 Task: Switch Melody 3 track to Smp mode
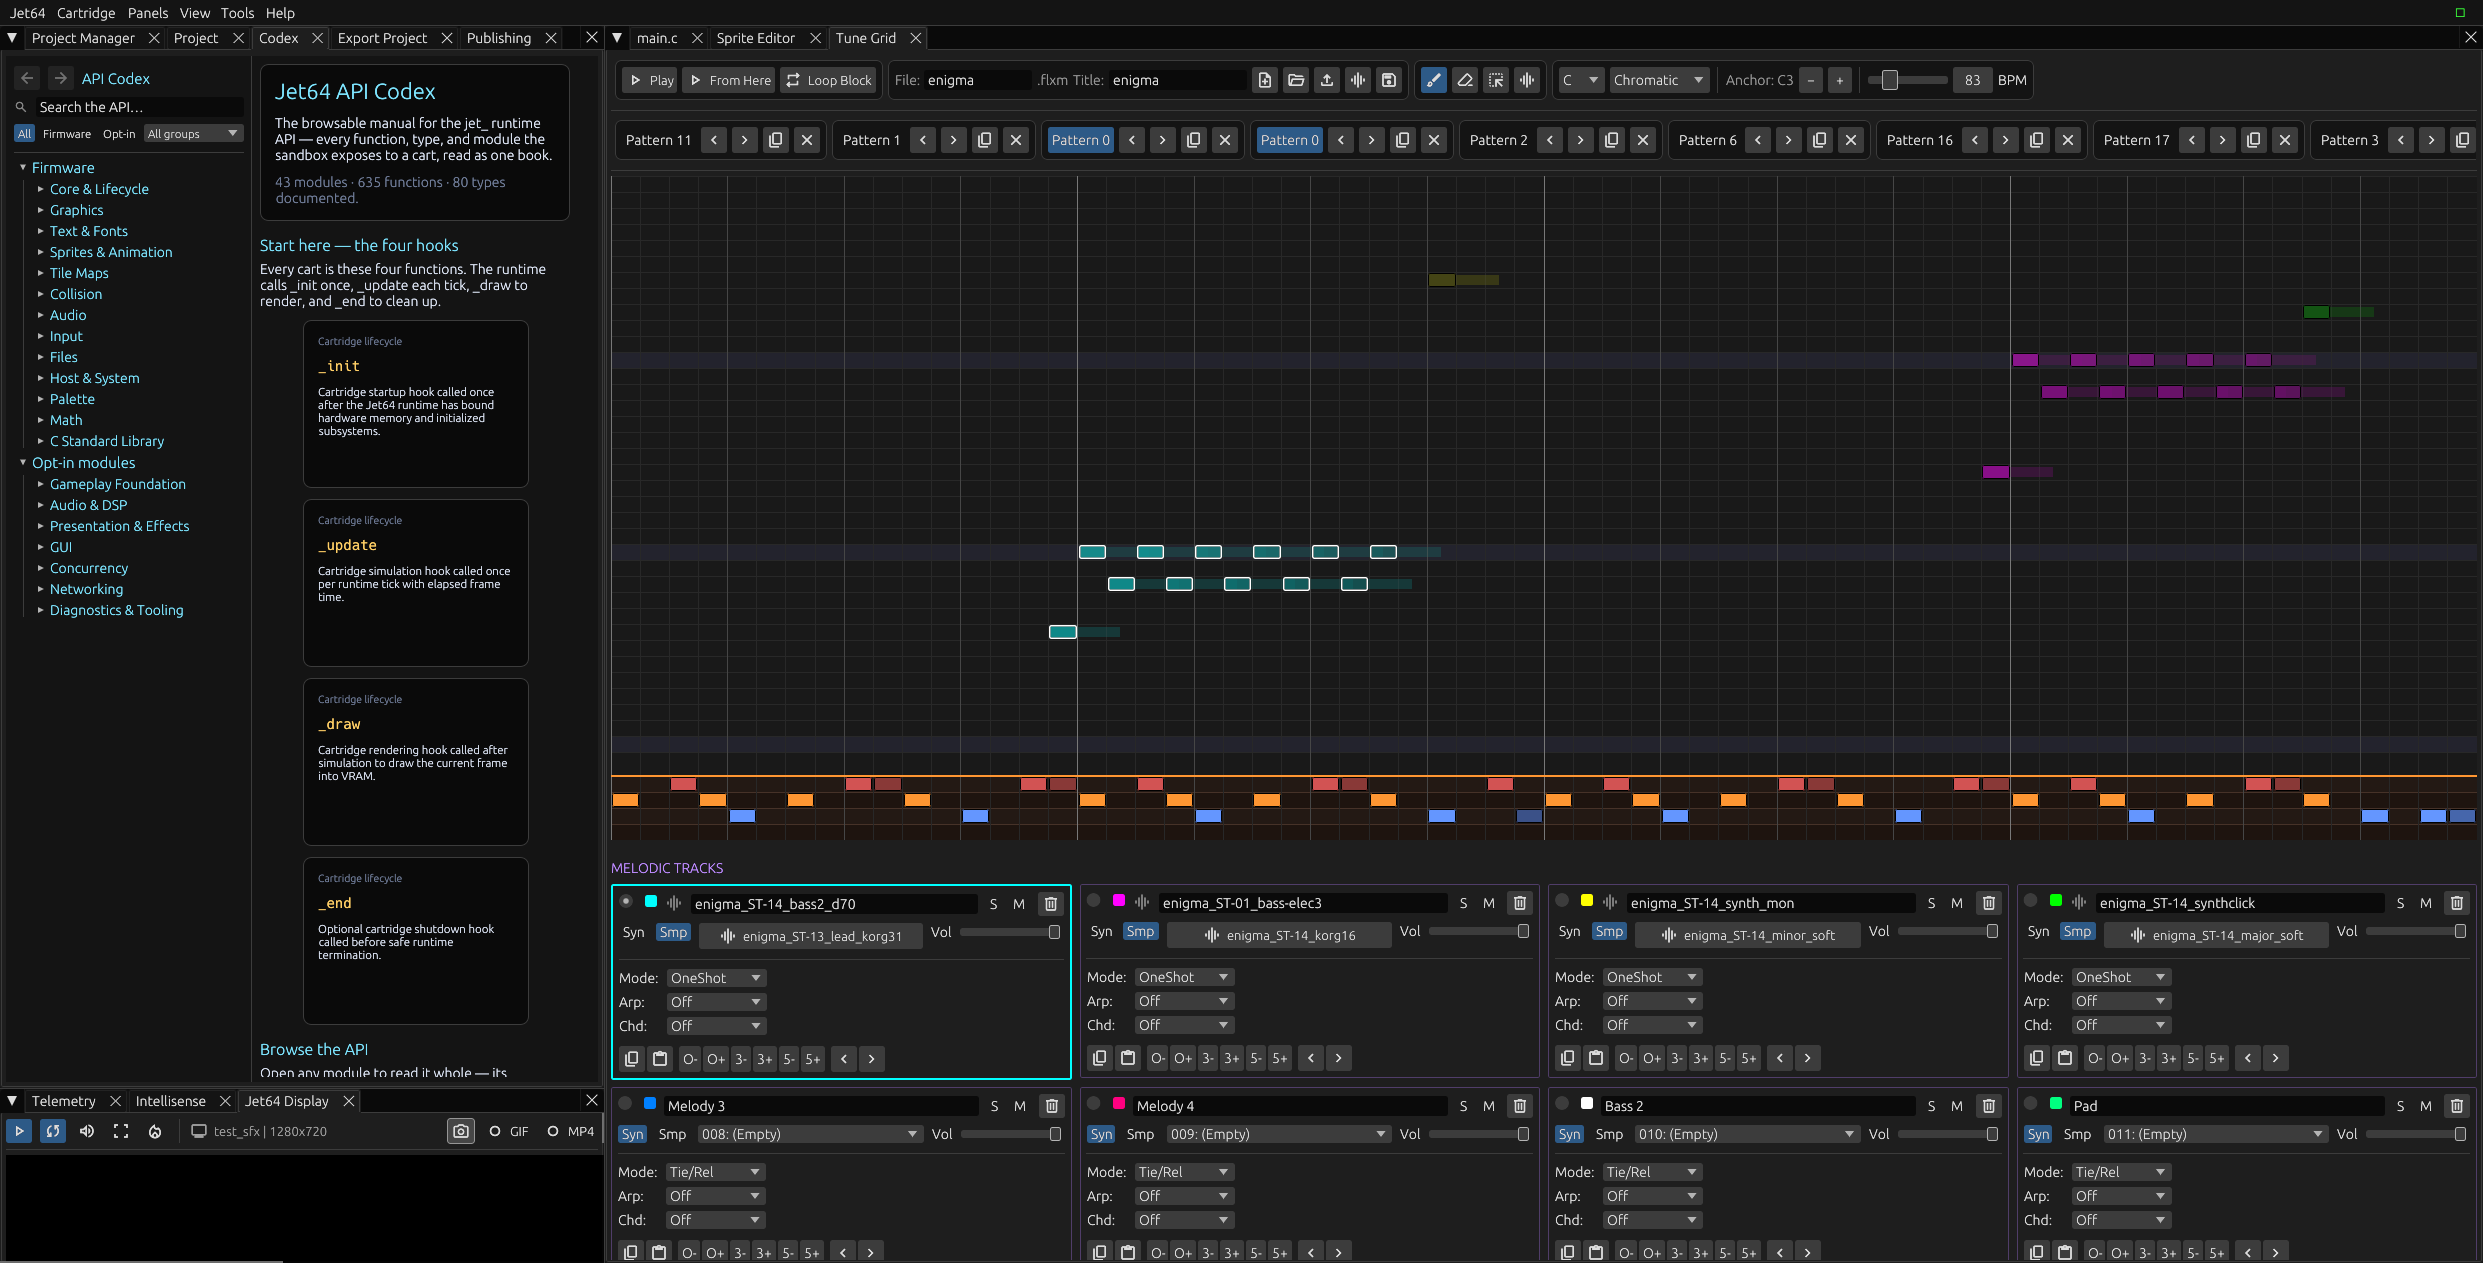click(673, 1134)
